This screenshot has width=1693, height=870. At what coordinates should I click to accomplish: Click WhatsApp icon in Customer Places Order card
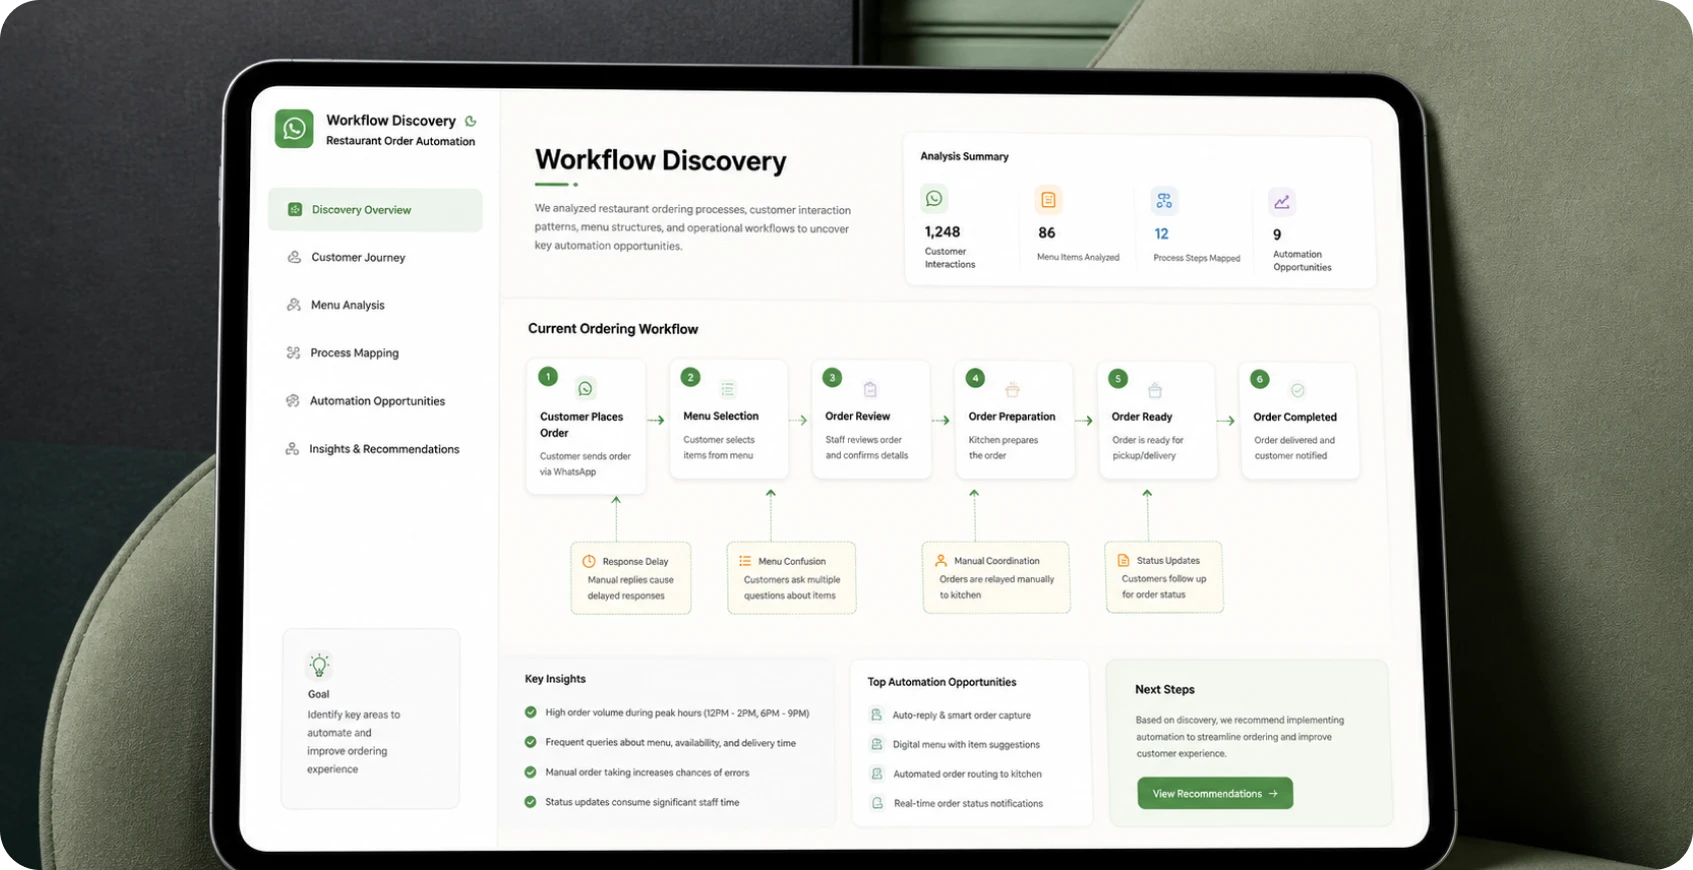point(586,388)
